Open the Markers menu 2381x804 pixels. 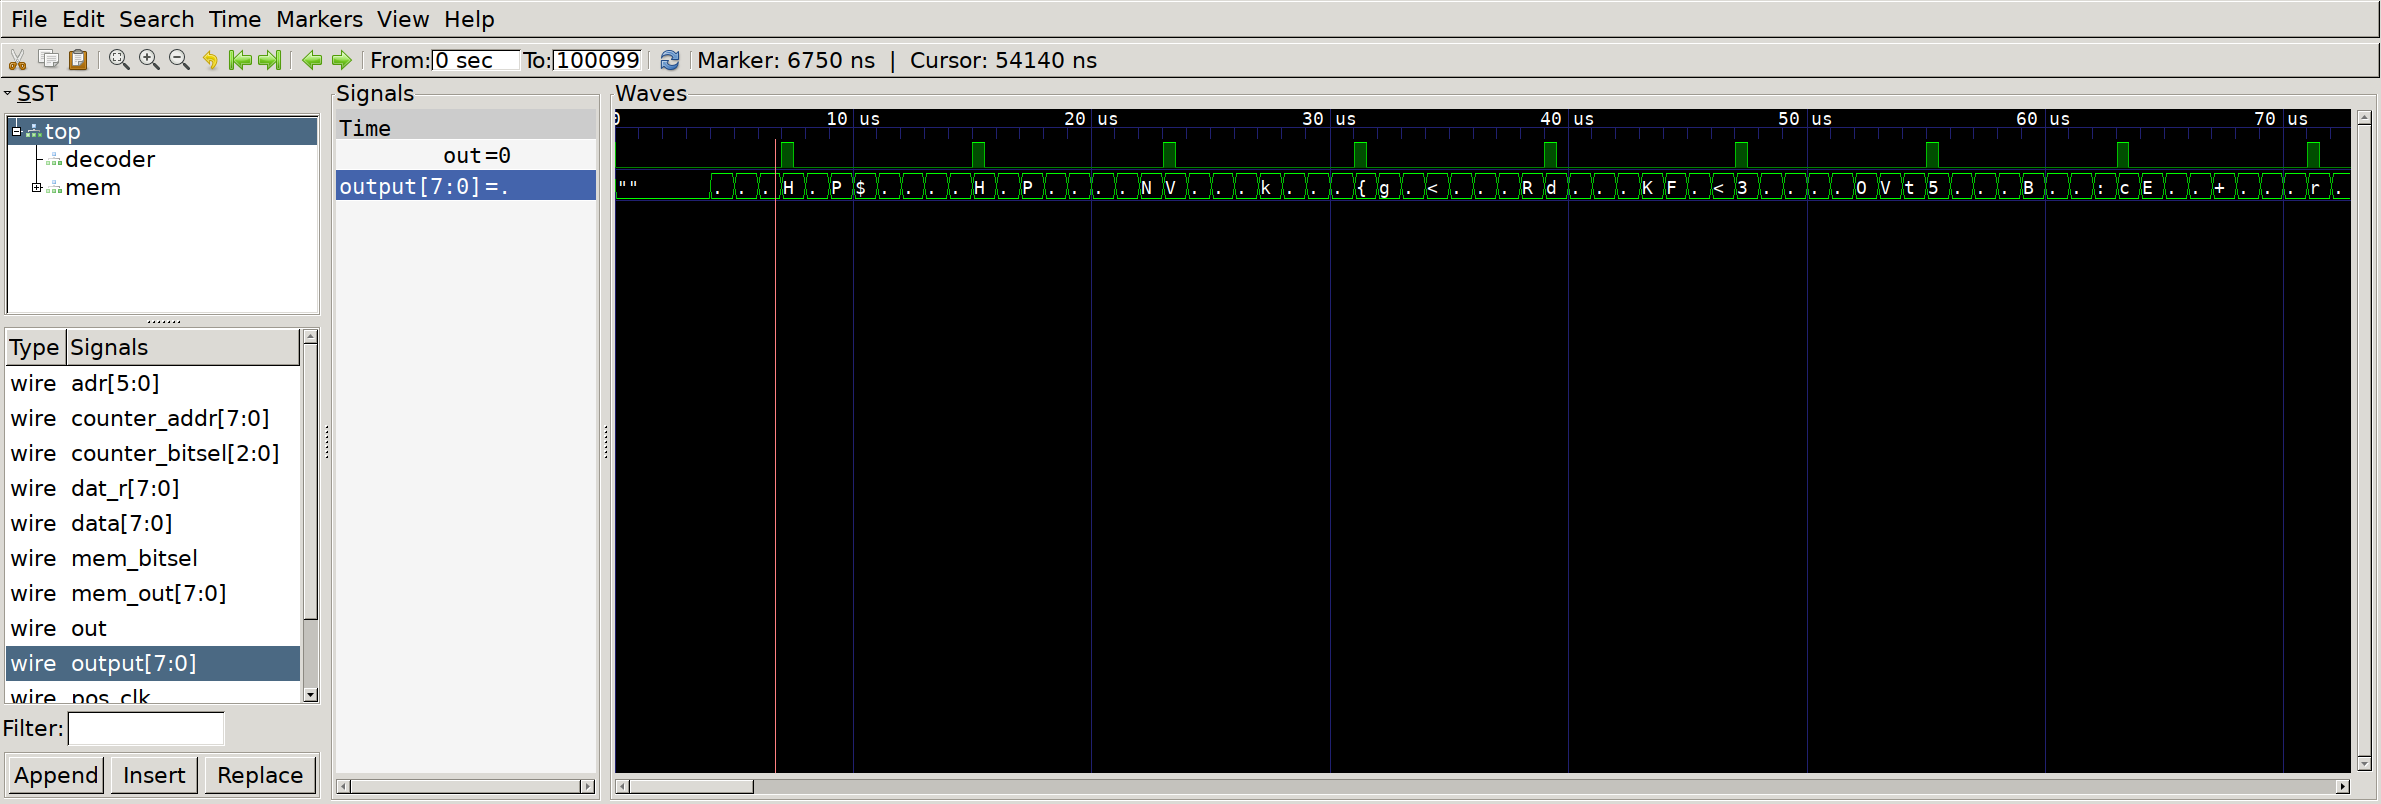click(319, 19)
